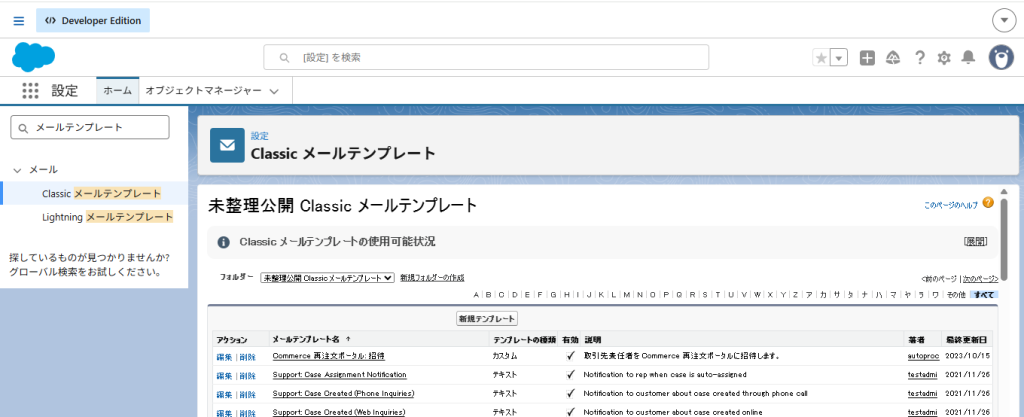The image size is (1024, 417).
Task: Click the 有効 checkmark for Case Created (Phone Inquiries)
Action: [x=571, y=394]
